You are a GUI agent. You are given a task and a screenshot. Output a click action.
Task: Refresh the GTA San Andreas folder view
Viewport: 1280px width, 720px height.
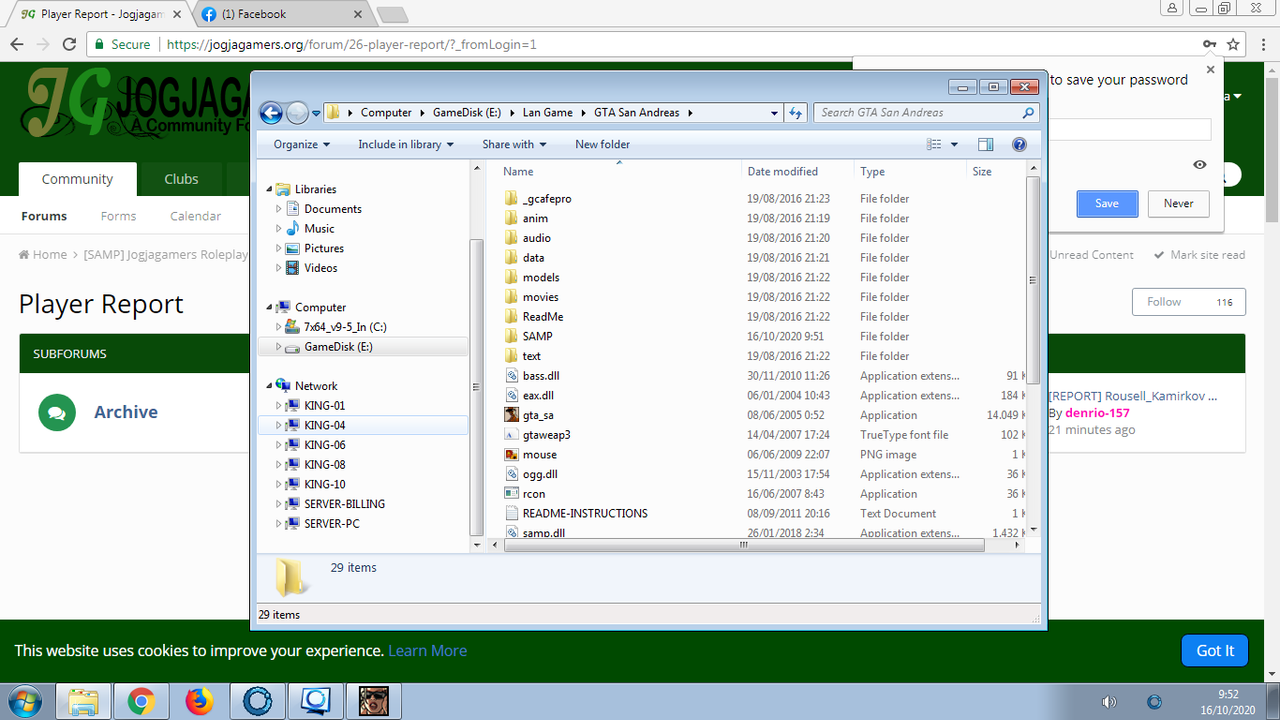pyautogui.click(x=796, y=113)
